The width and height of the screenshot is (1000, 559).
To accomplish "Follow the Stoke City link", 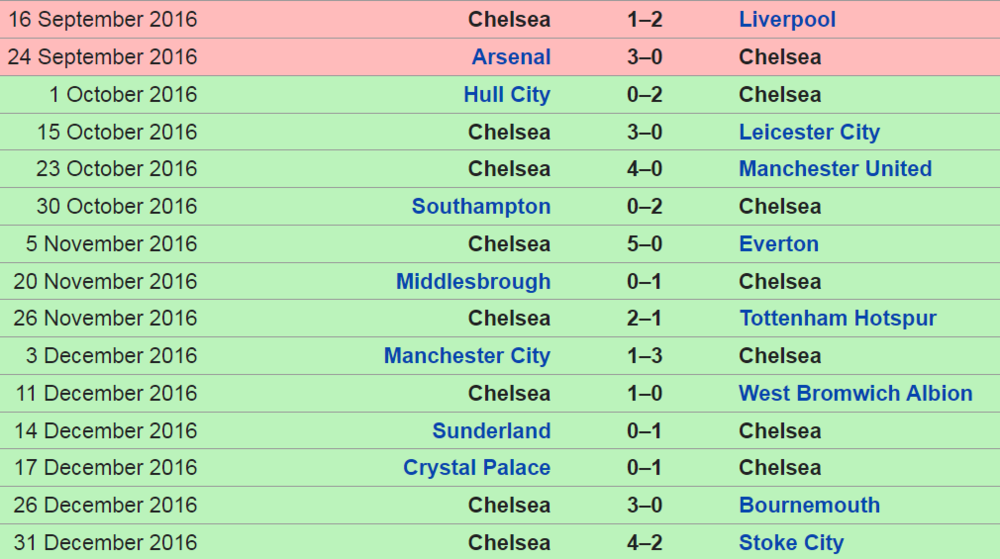I will [x=791, y=542].
